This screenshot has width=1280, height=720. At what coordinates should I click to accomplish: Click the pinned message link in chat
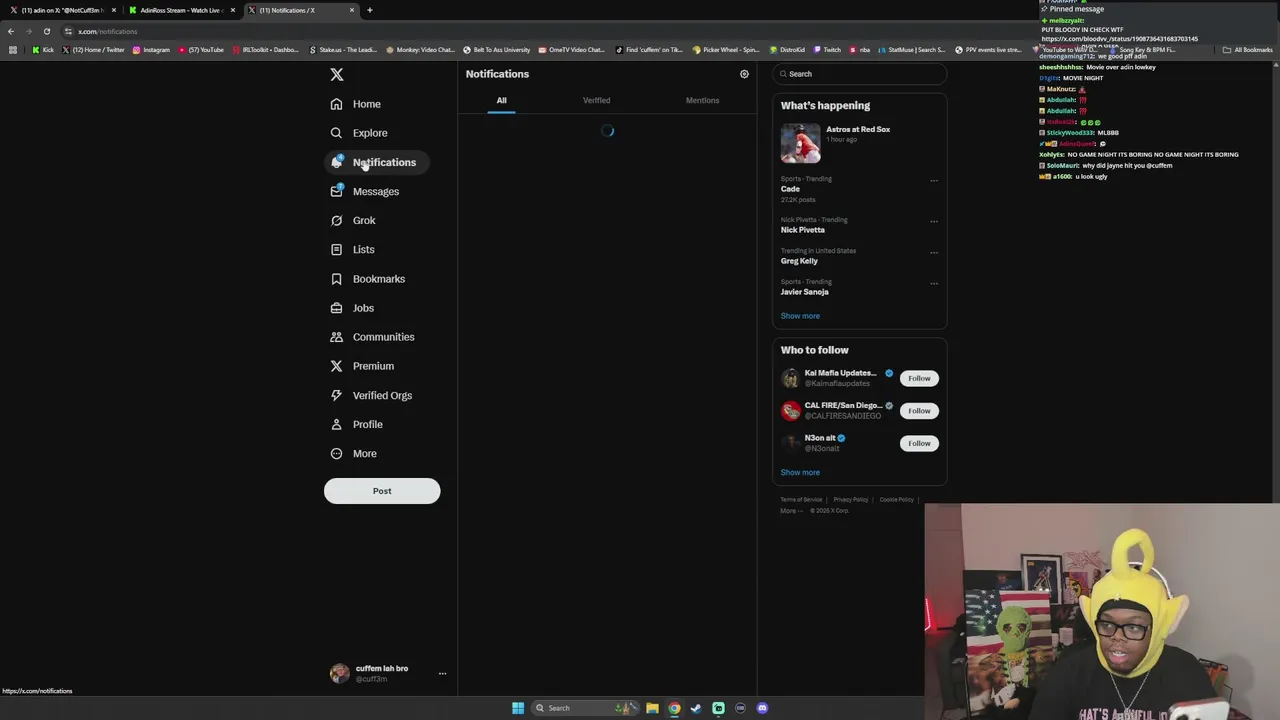1119,39
